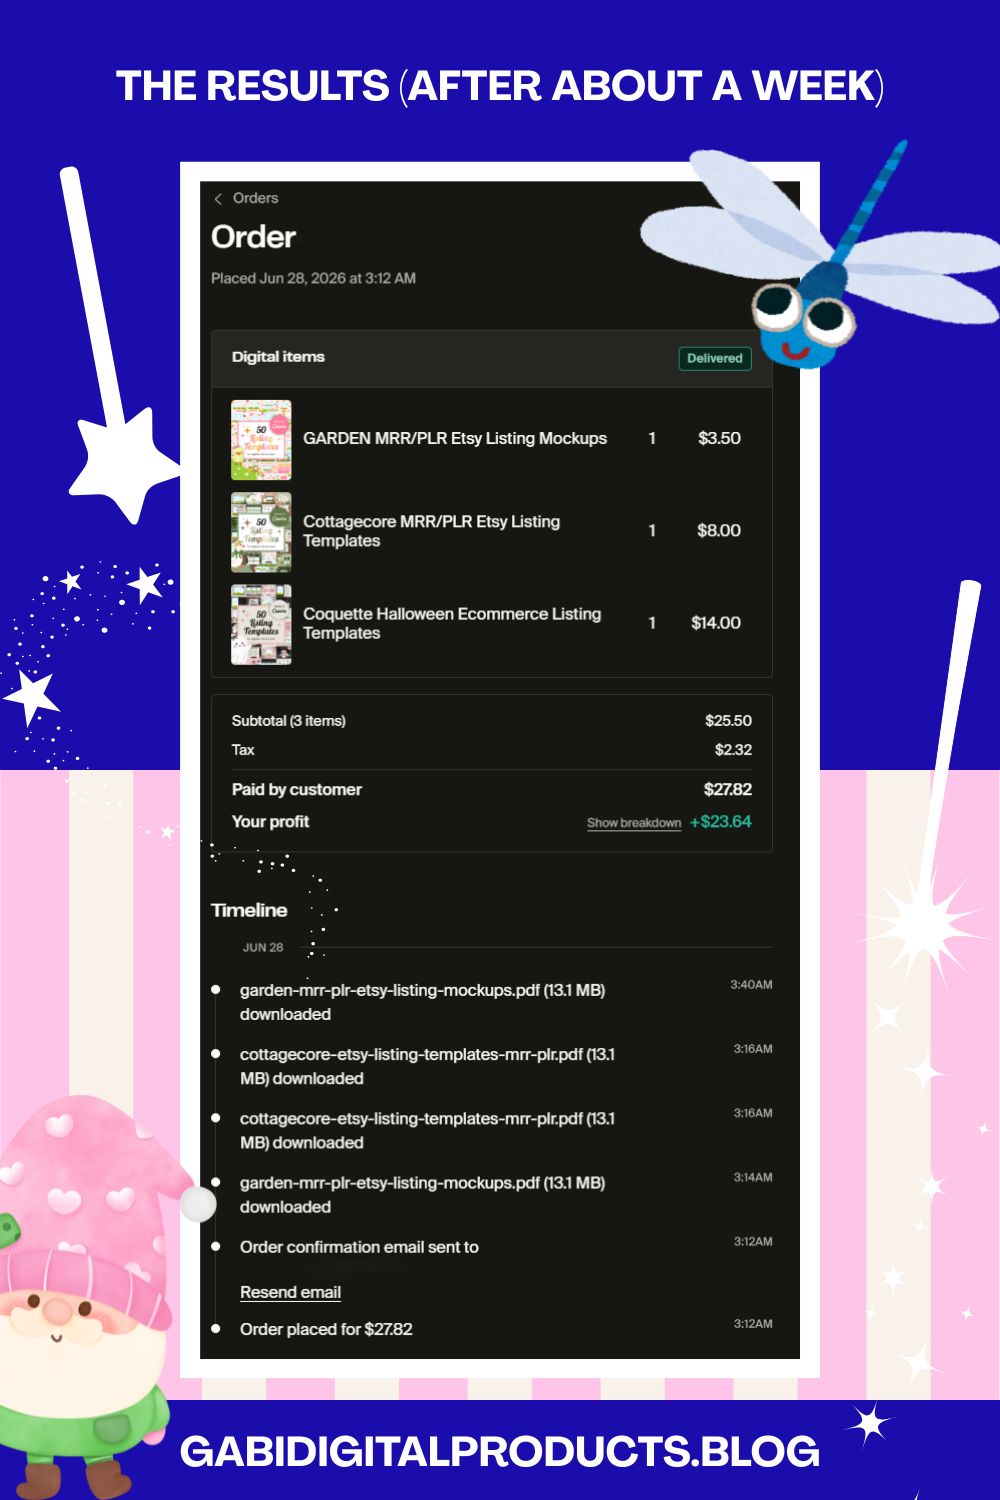
Task: Open the GARDEN MRR/PLR mockups thumbnail
Action: click(261, 439)
